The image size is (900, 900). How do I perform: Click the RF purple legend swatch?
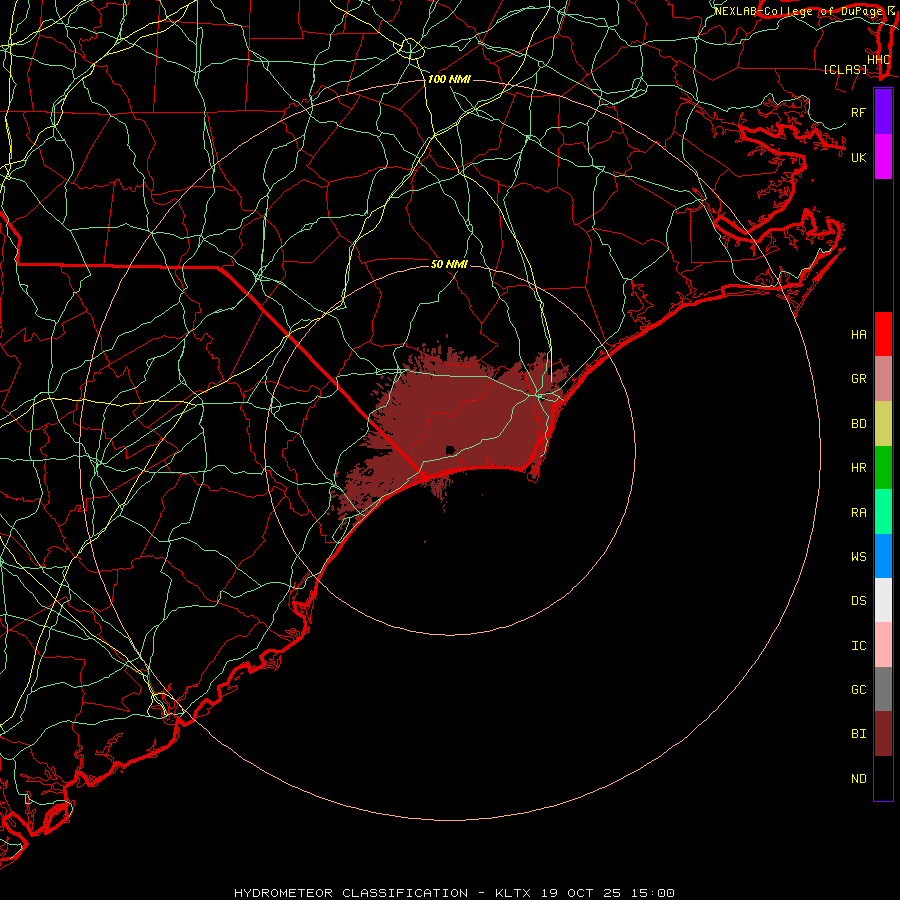pyautogui.click(x=883, y=112)
